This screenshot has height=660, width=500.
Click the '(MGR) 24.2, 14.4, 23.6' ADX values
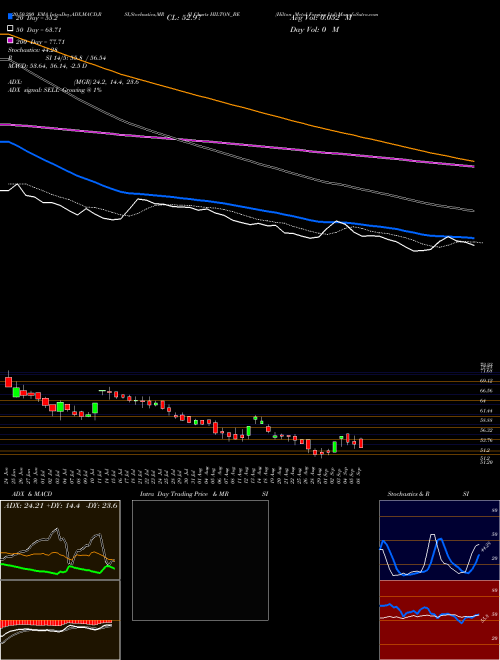coord(106,82)
